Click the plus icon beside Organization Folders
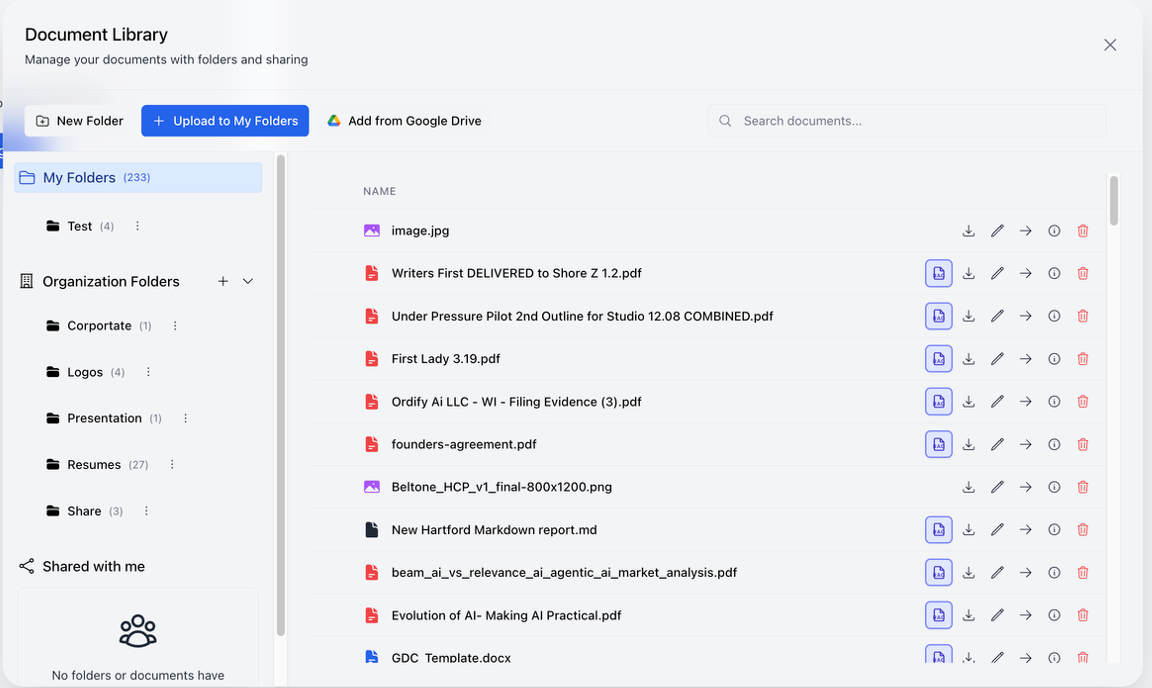The image size is (1152, 688). point(223,281)
